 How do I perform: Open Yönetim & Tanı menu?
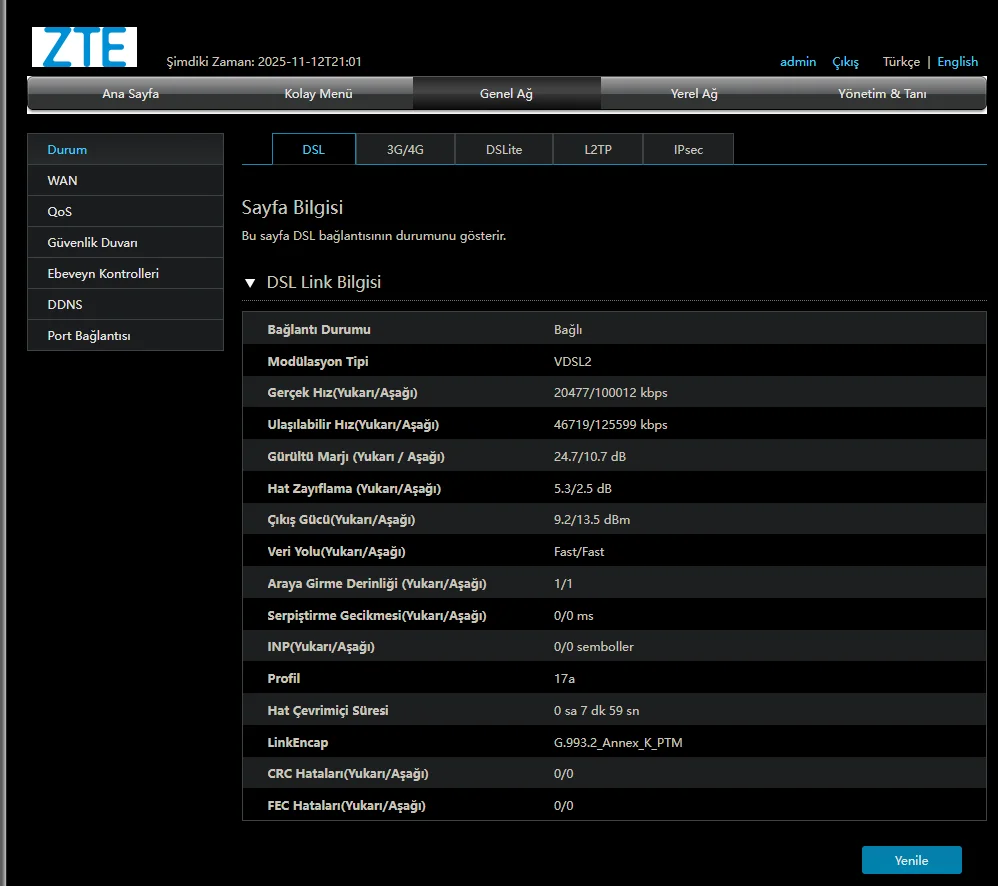[x=881, y=94]
